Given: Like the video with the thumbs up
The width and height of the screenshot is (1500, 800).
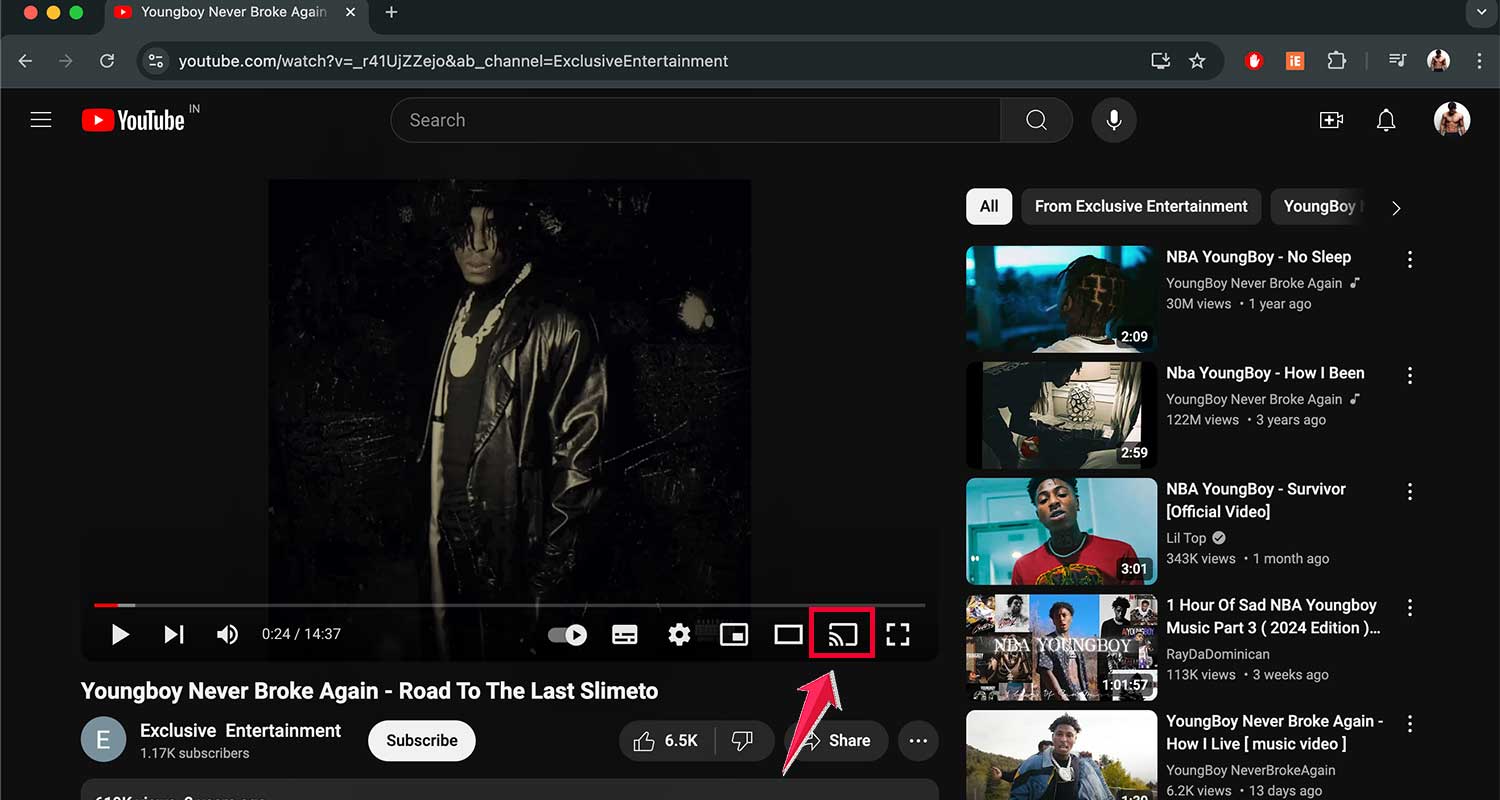Looking at the screenshot, I should [x=655, y=740].
